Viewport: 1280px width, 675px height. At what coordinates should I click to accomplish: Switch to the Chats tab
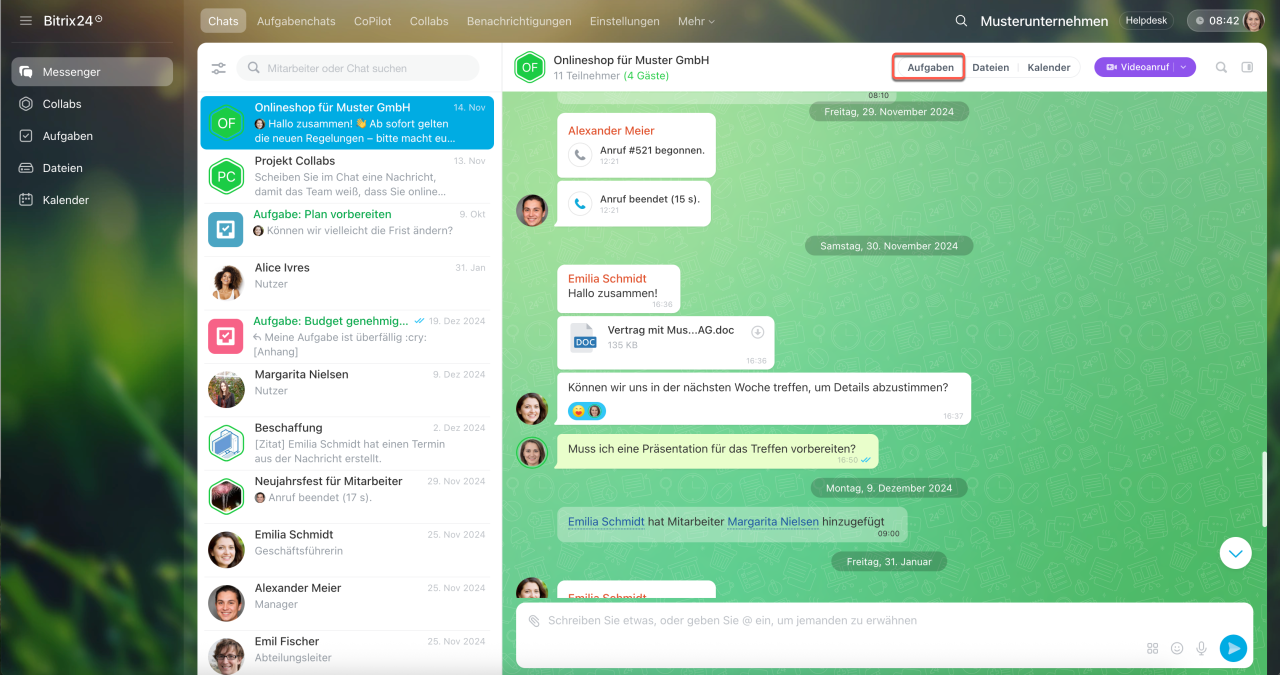click(223, 21)
